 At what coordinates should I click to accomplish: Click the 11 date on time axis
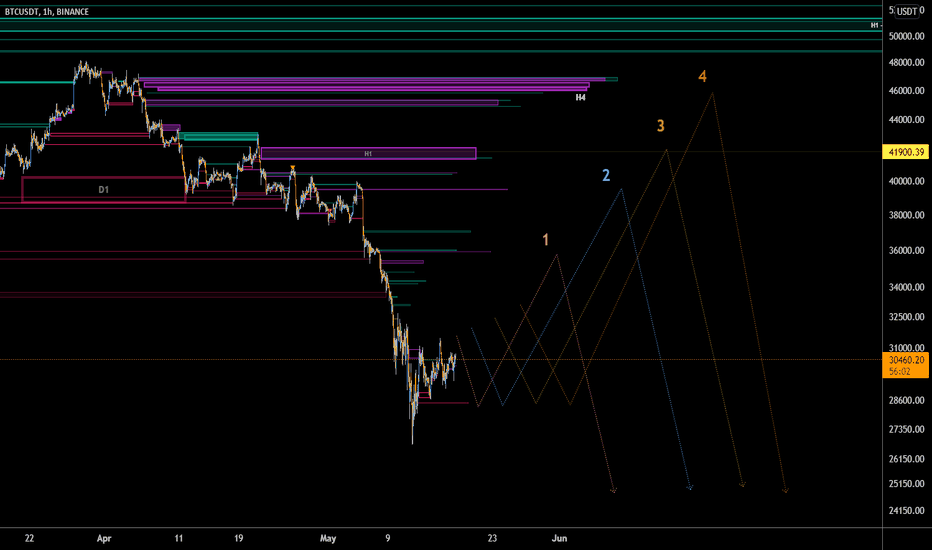coord(179,539)
